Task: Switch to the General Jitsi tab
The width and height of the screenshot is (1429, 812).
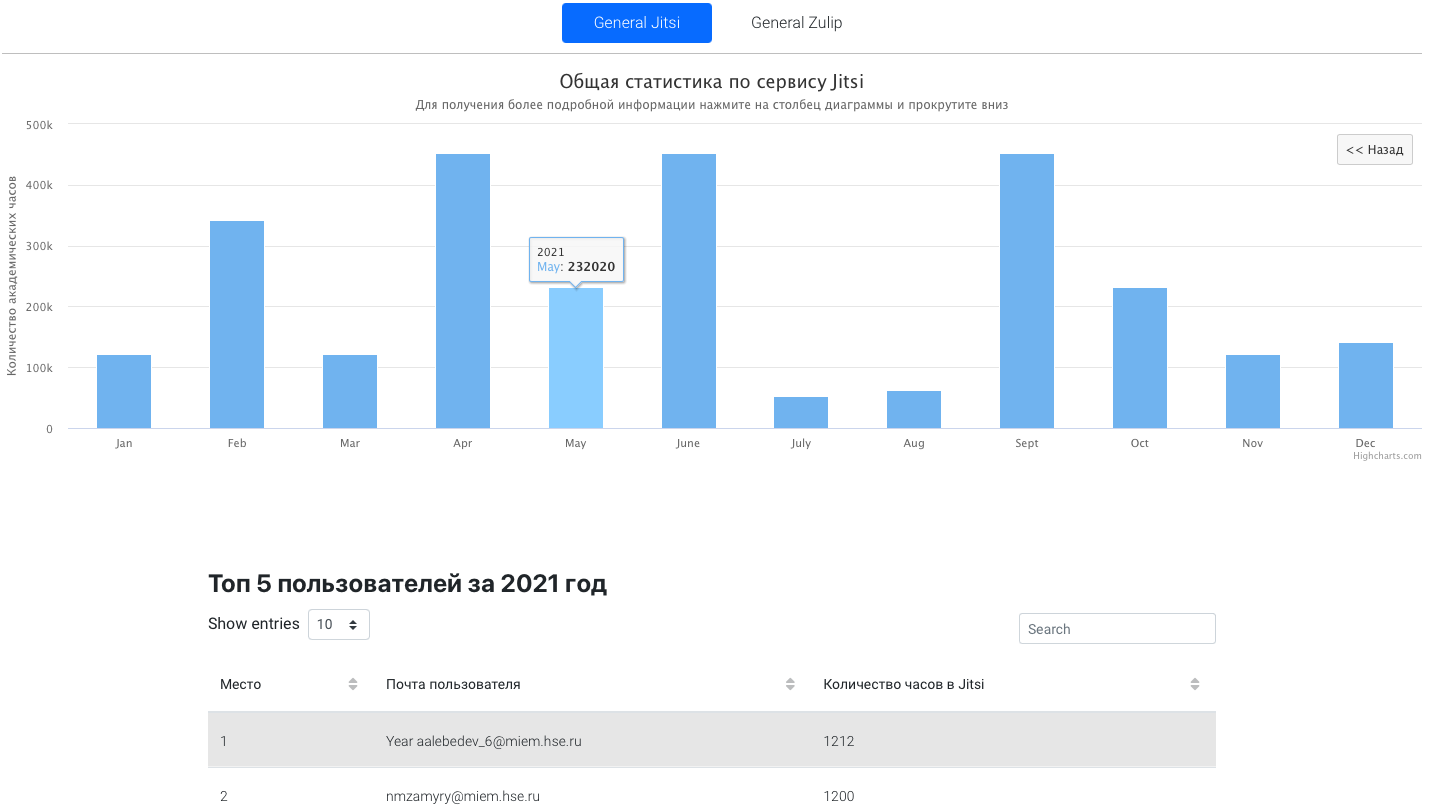Action: 637,23
